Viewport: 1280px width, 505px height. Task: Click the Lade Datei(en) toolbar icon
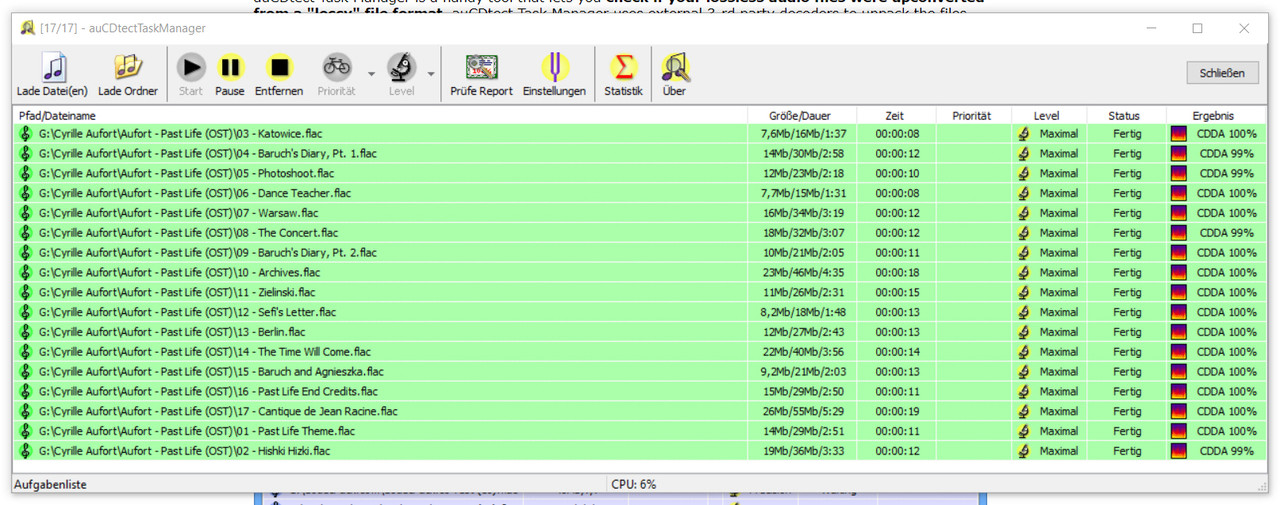[53, 68]
